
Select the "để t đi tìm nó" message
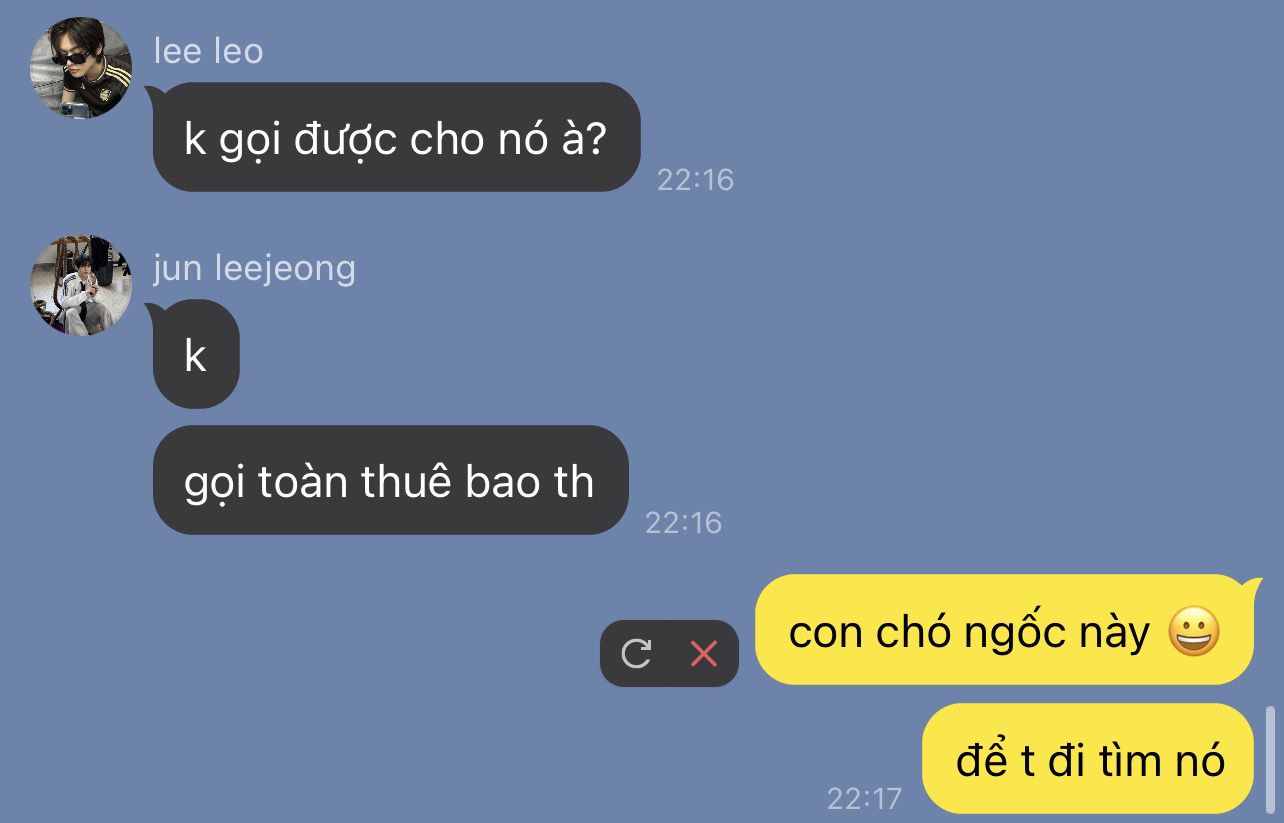click(1088, 759)
